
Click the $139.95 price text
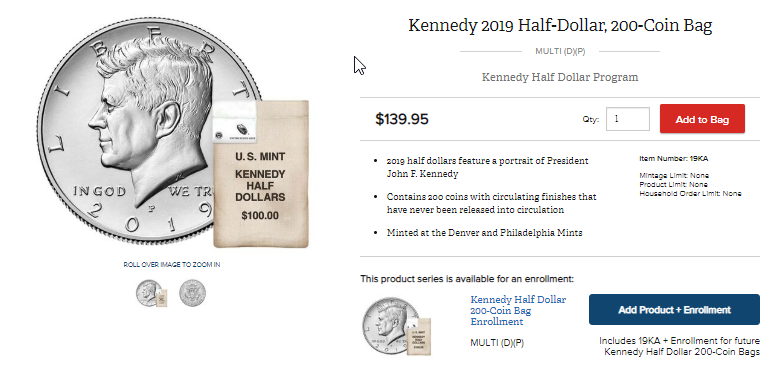pyautogui.click(x=402, y=119)
